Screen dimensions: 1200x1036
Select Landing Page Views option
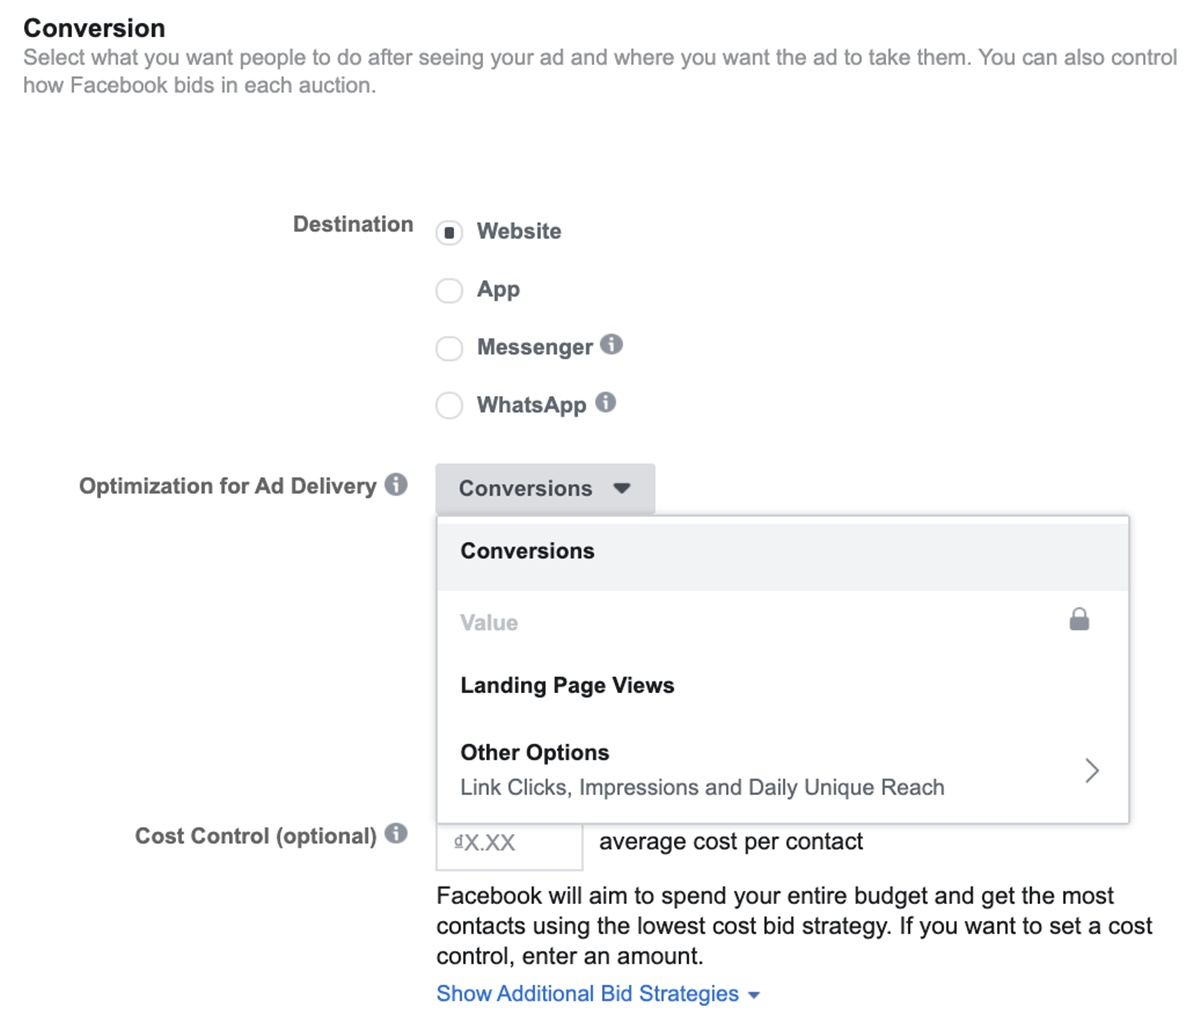[x=567, y=686]
